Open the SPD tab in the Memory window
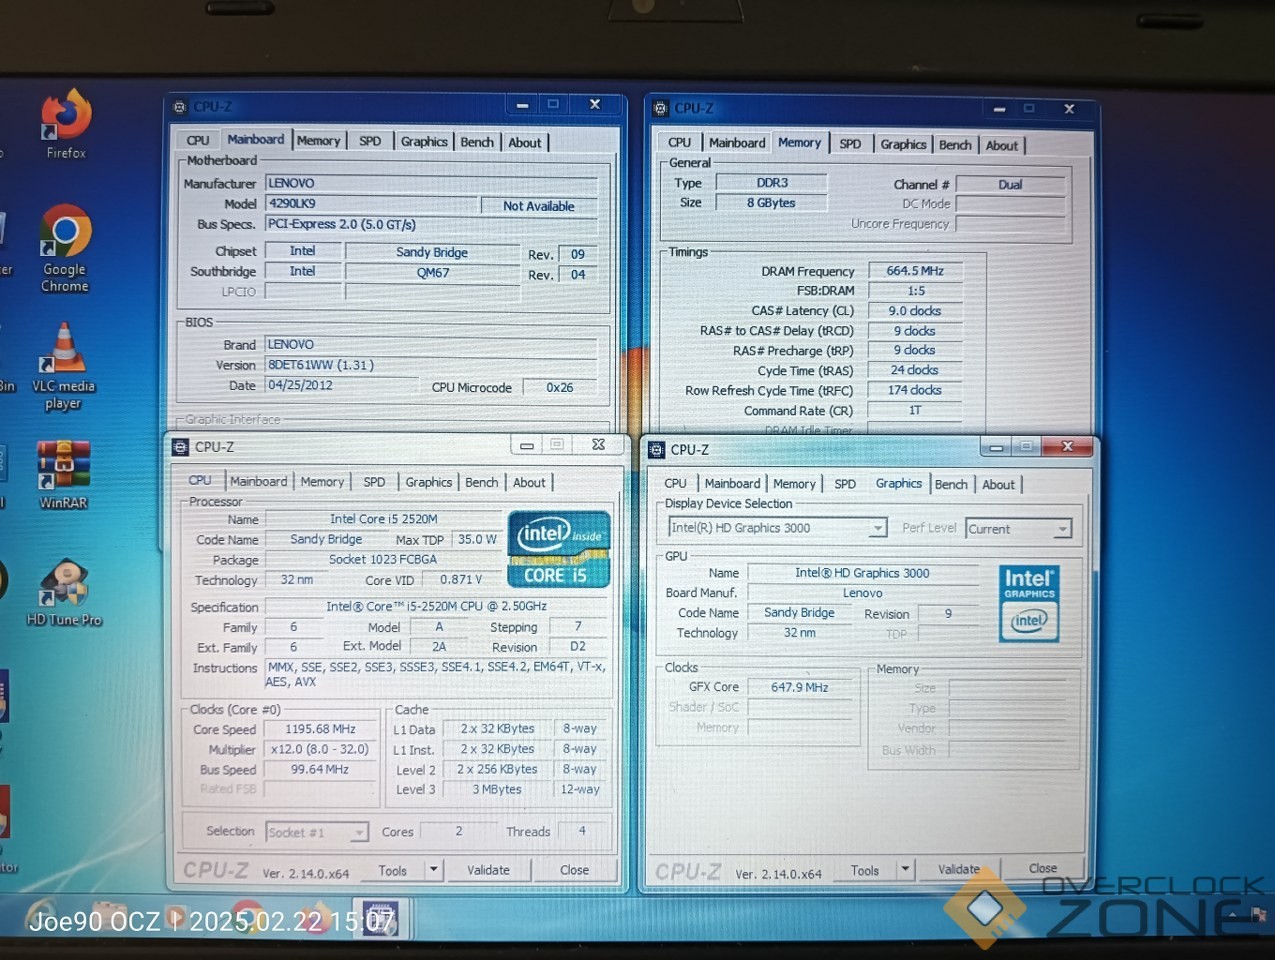 point(850,144)
